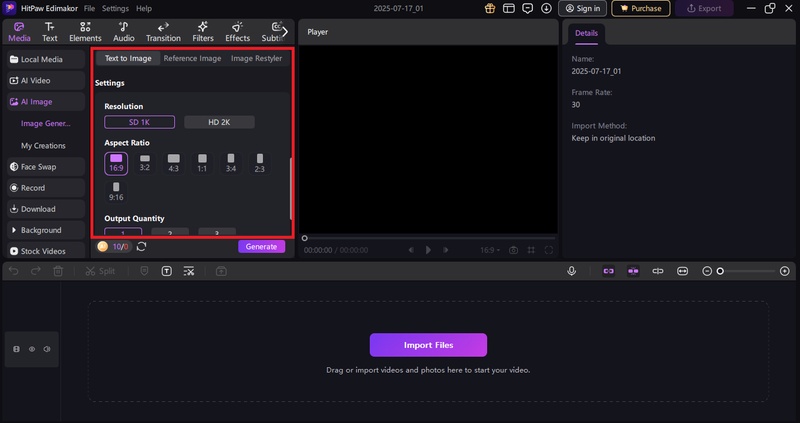Switch to the Image Restyler tab
This screenshot has width=800, height=423.
pyautogui.click(x=256, y=58)
